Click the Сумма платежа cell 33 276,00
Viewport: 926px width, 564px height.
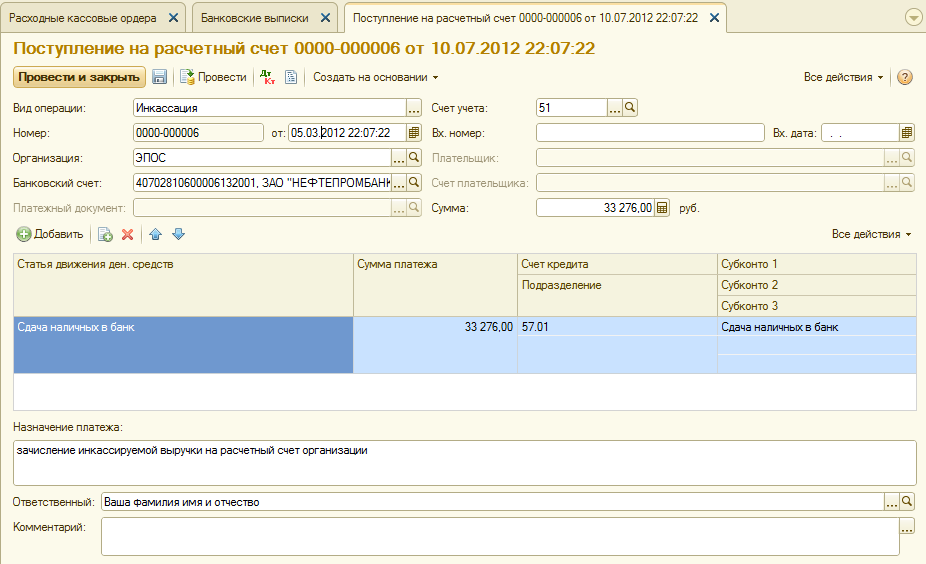click(435, 345)
